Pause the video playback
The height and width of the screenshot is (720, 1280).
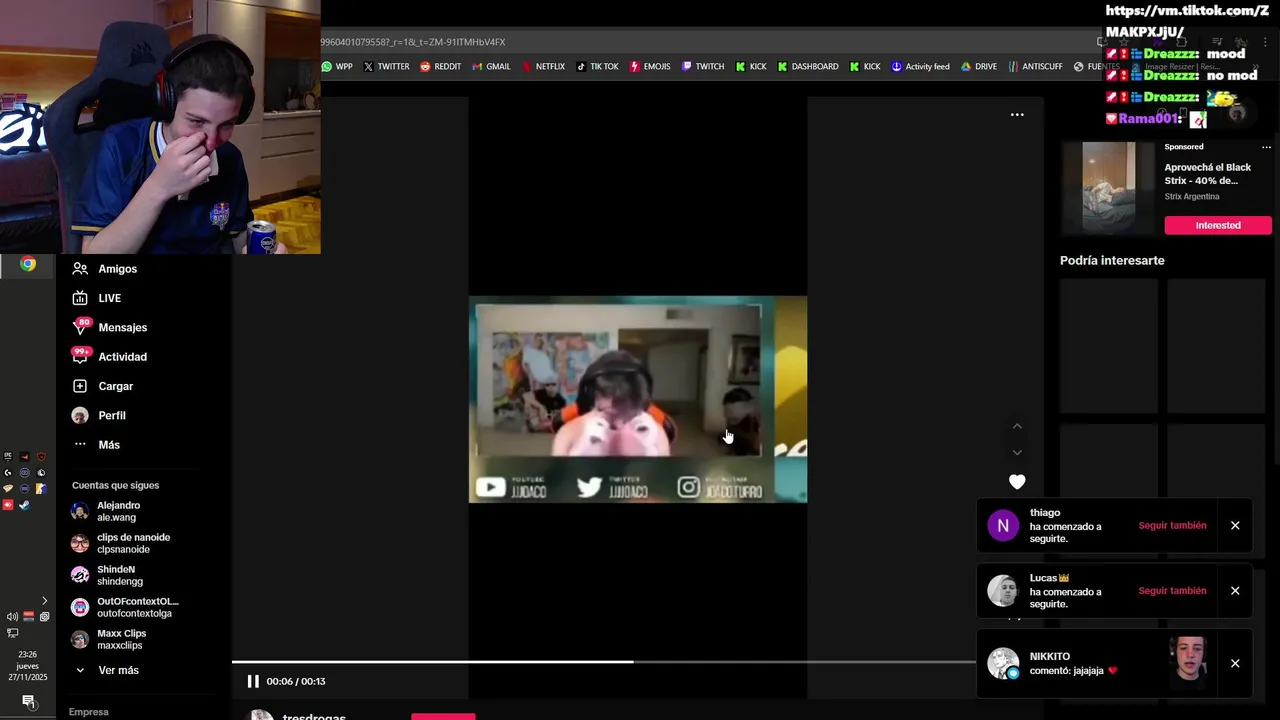[x=253, y=681]
